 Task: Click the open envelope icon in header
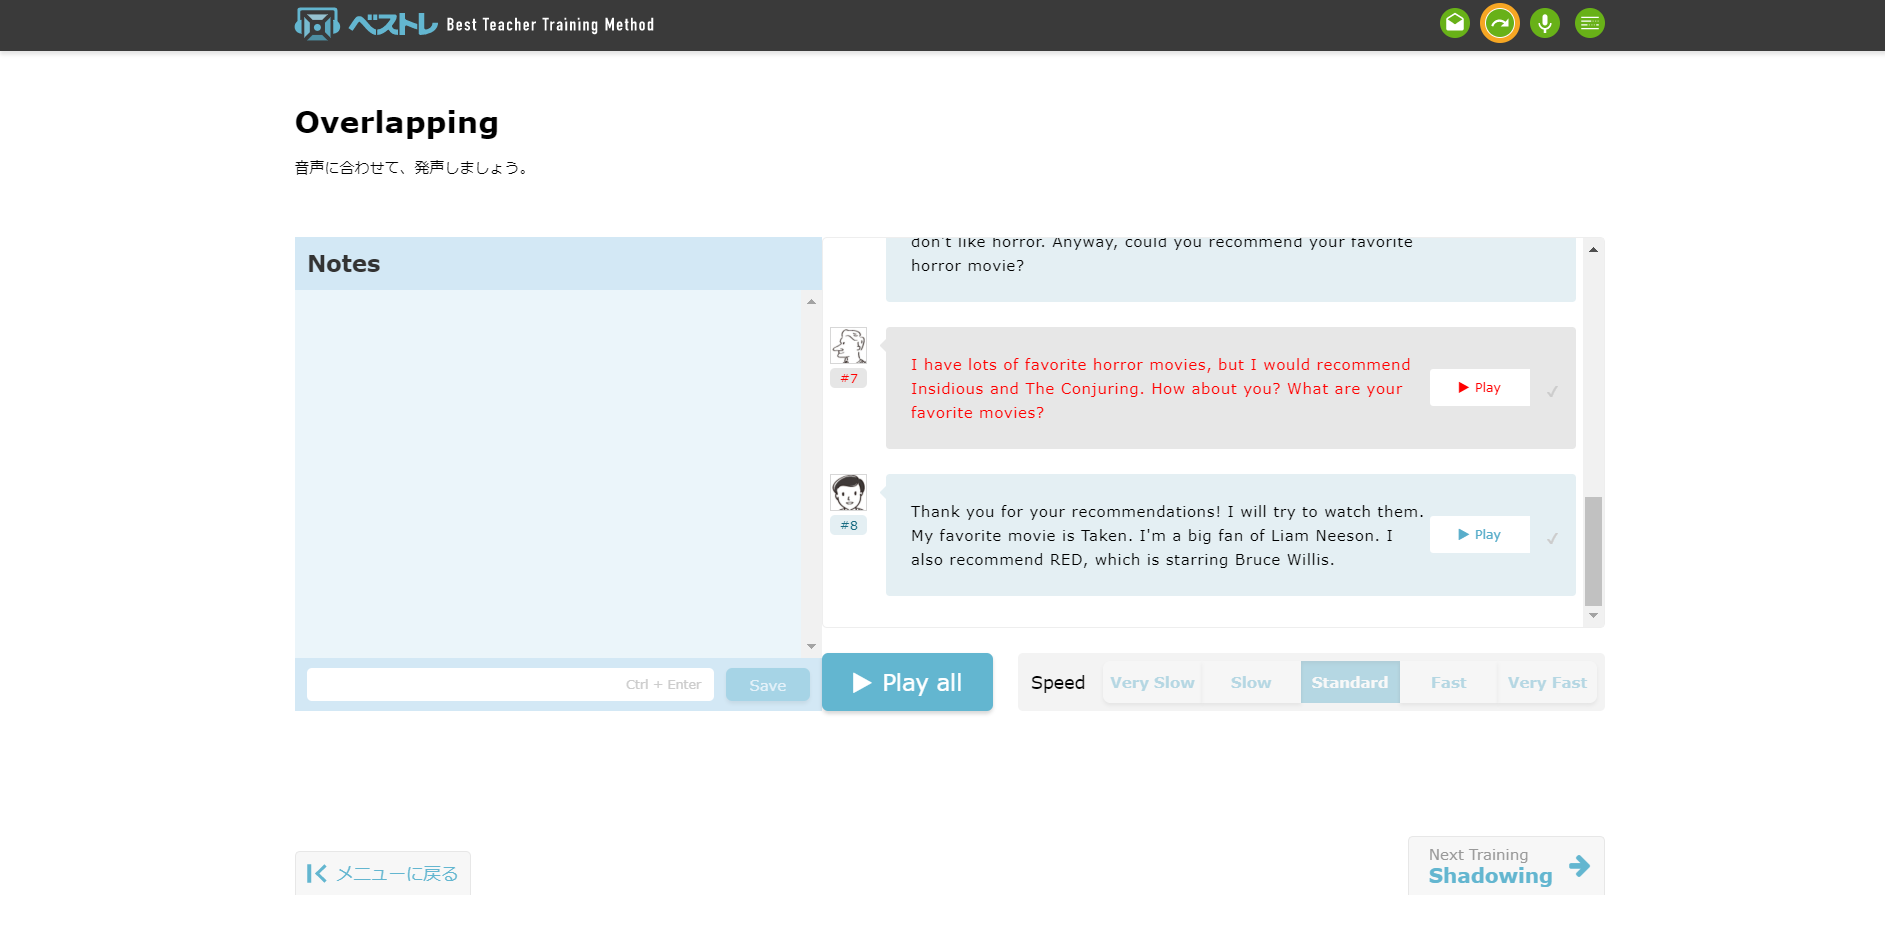point(1454,23)
